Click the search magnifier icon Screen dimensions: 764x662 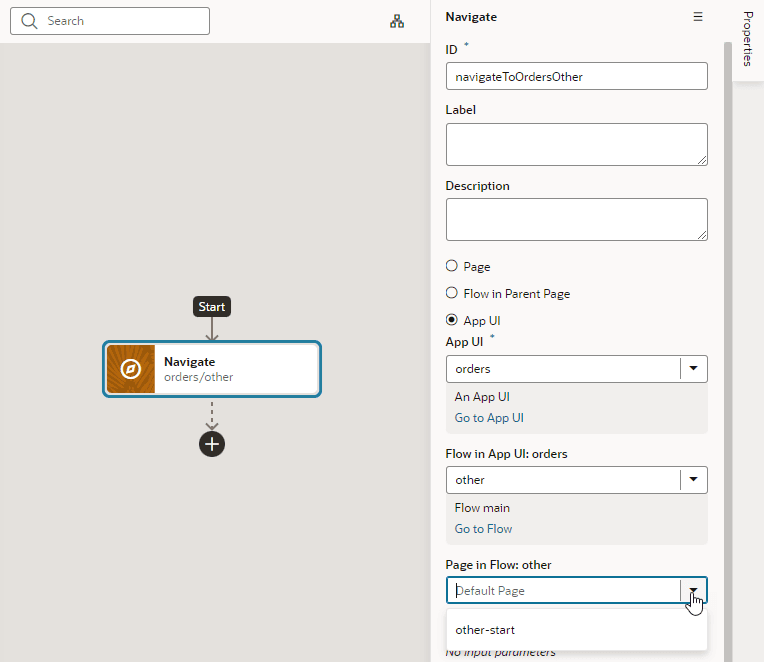pos(29,21)
